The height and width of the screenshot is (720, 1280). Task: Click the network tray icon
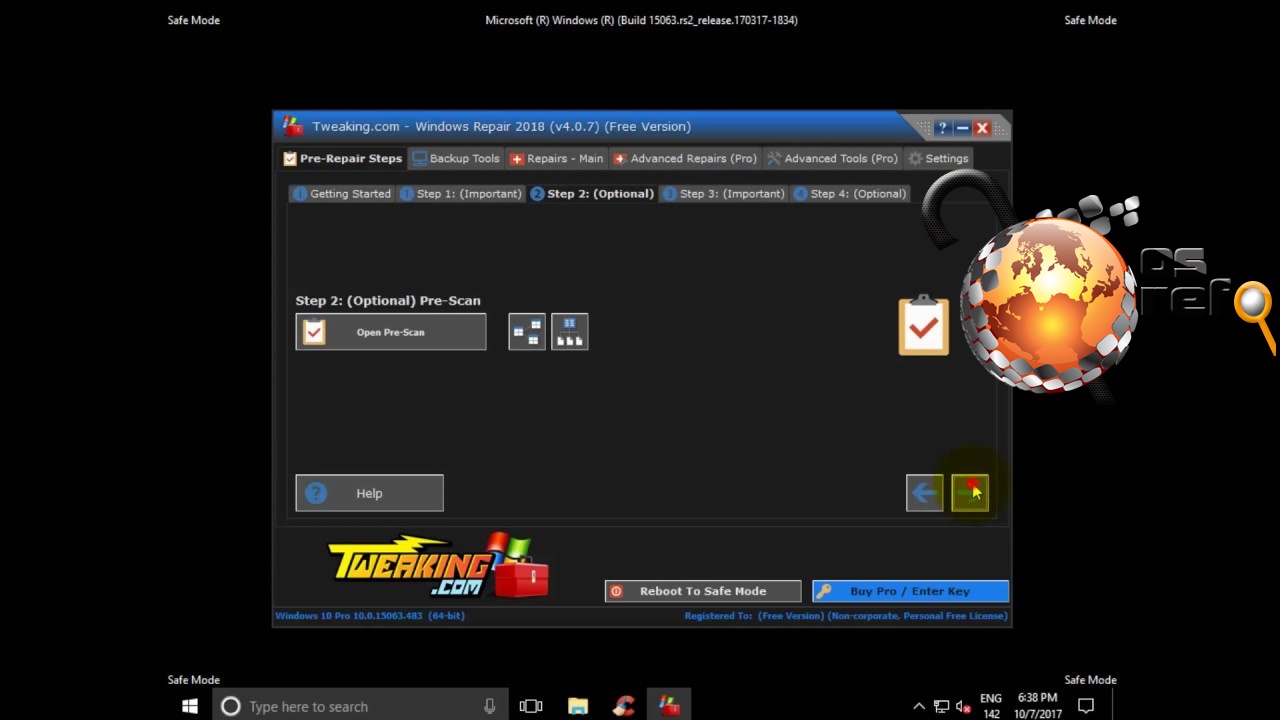[x=941, y=706]
